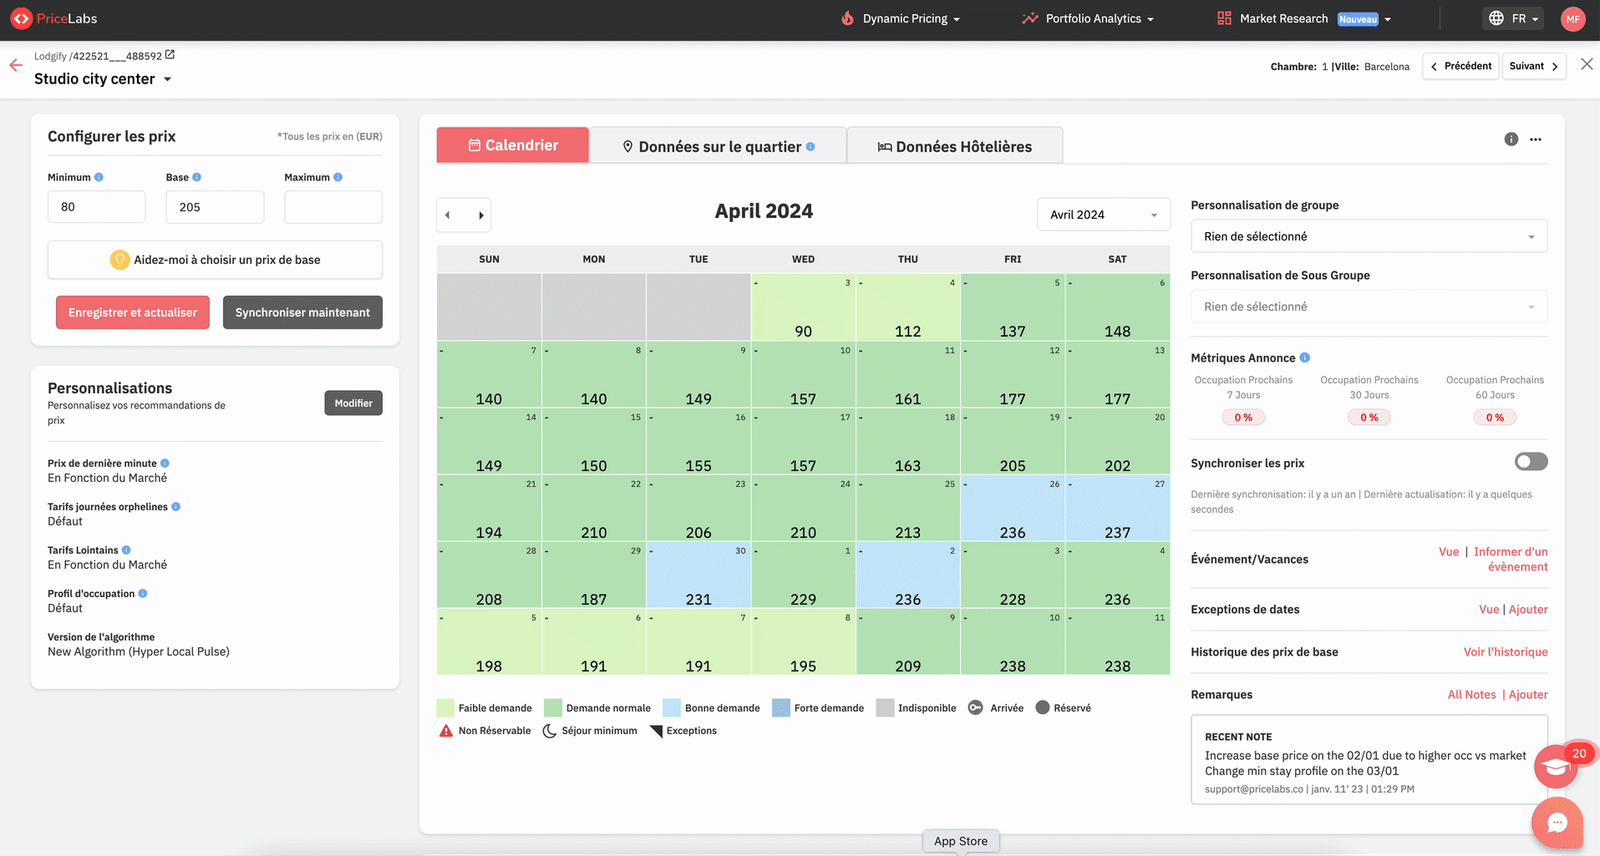Click the empty Maximum price field
Screen dimensions: 1600x856
333,207
